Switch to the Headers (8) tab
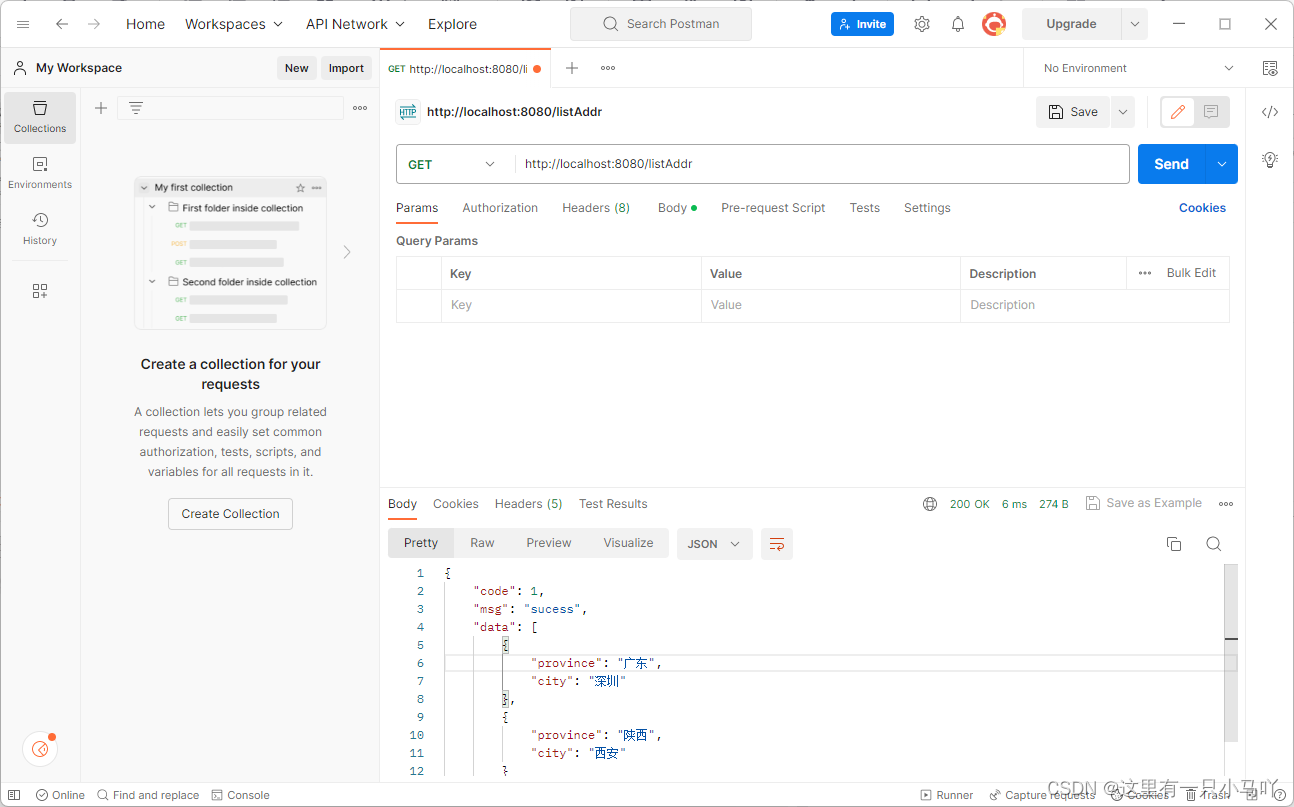1294x807 pixels. 596,208
